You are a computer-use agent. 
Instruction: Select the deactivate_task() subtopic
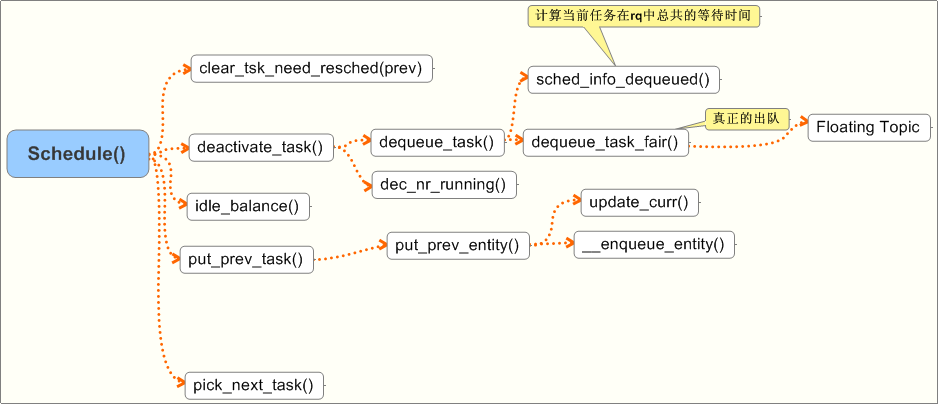coord(261,147)
